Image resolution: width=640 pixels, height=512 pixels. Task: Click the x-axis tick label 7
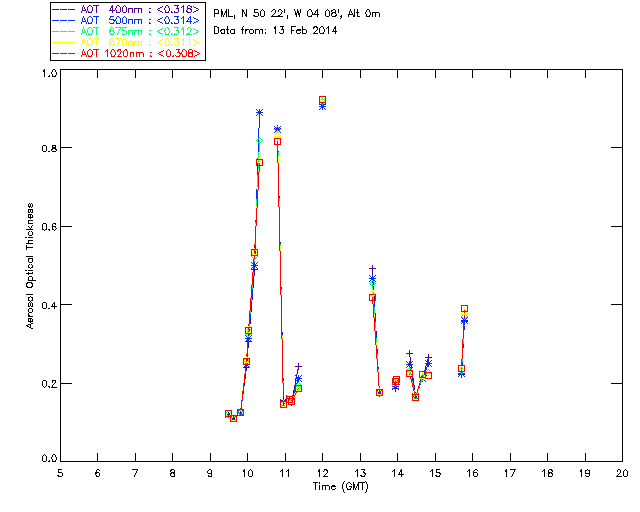[135, 473]
